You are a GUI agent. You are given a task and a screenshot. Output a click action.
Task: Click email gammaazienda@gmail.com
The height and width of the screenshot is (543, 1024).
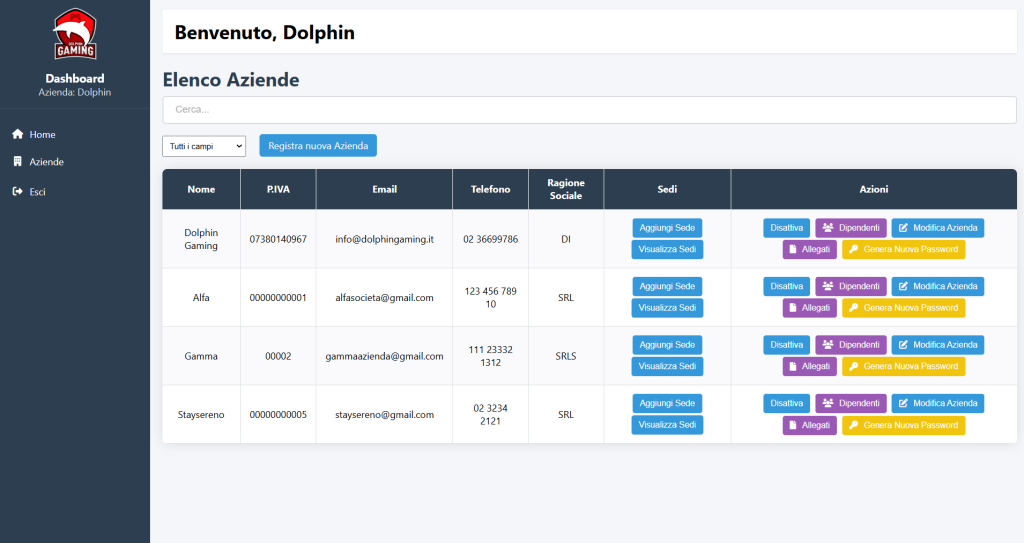click(x=385, y=356)
